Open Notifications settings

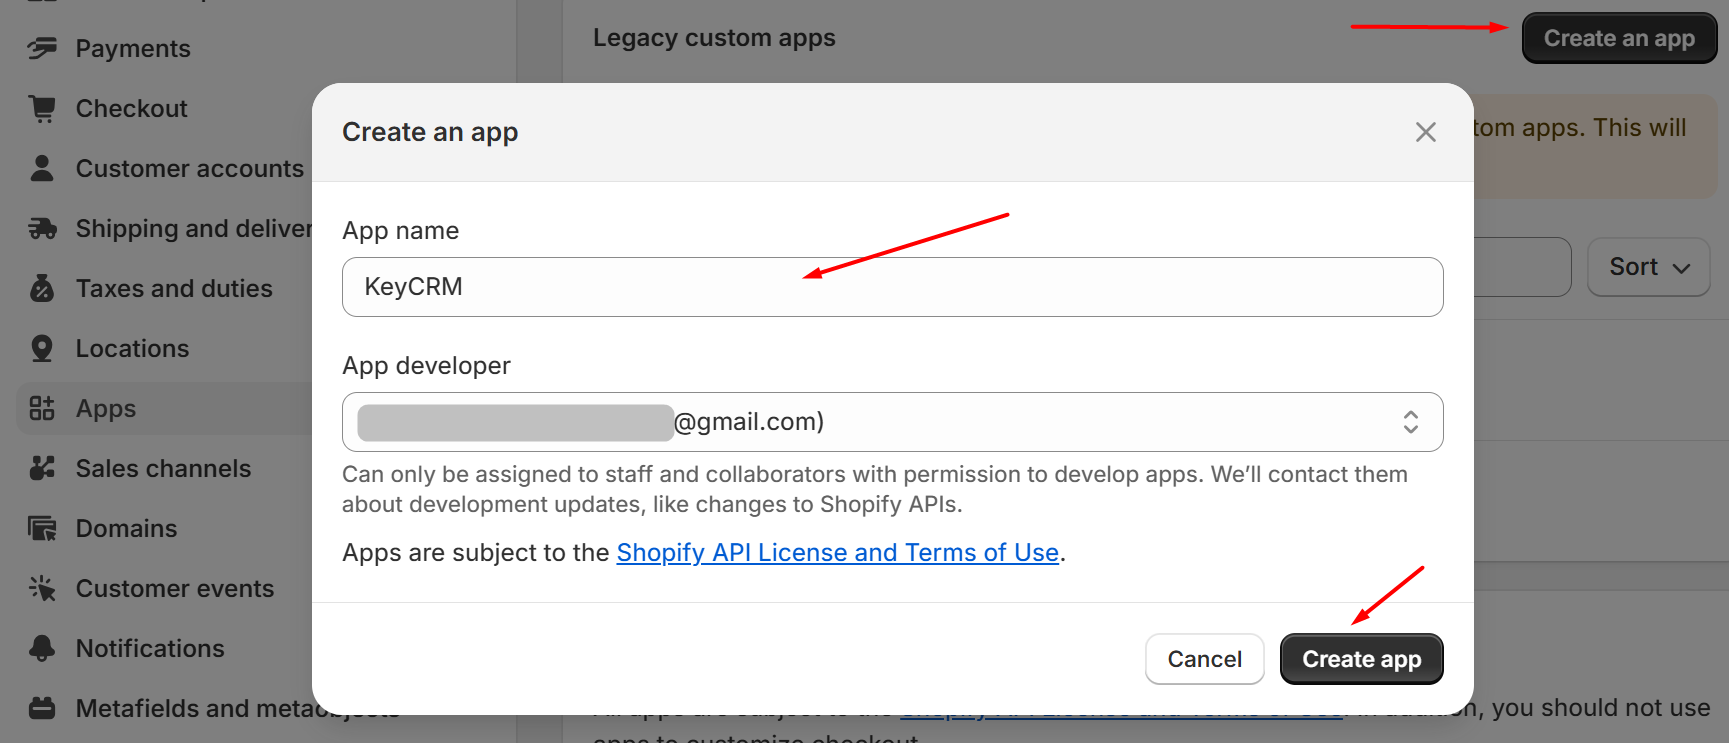coord(150,648)
